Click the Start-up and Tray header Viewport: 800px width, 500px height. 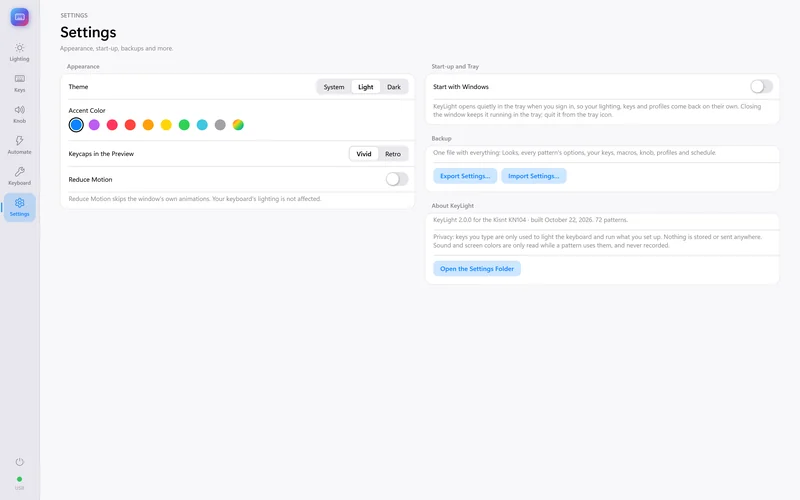click(x=455, y=66)
